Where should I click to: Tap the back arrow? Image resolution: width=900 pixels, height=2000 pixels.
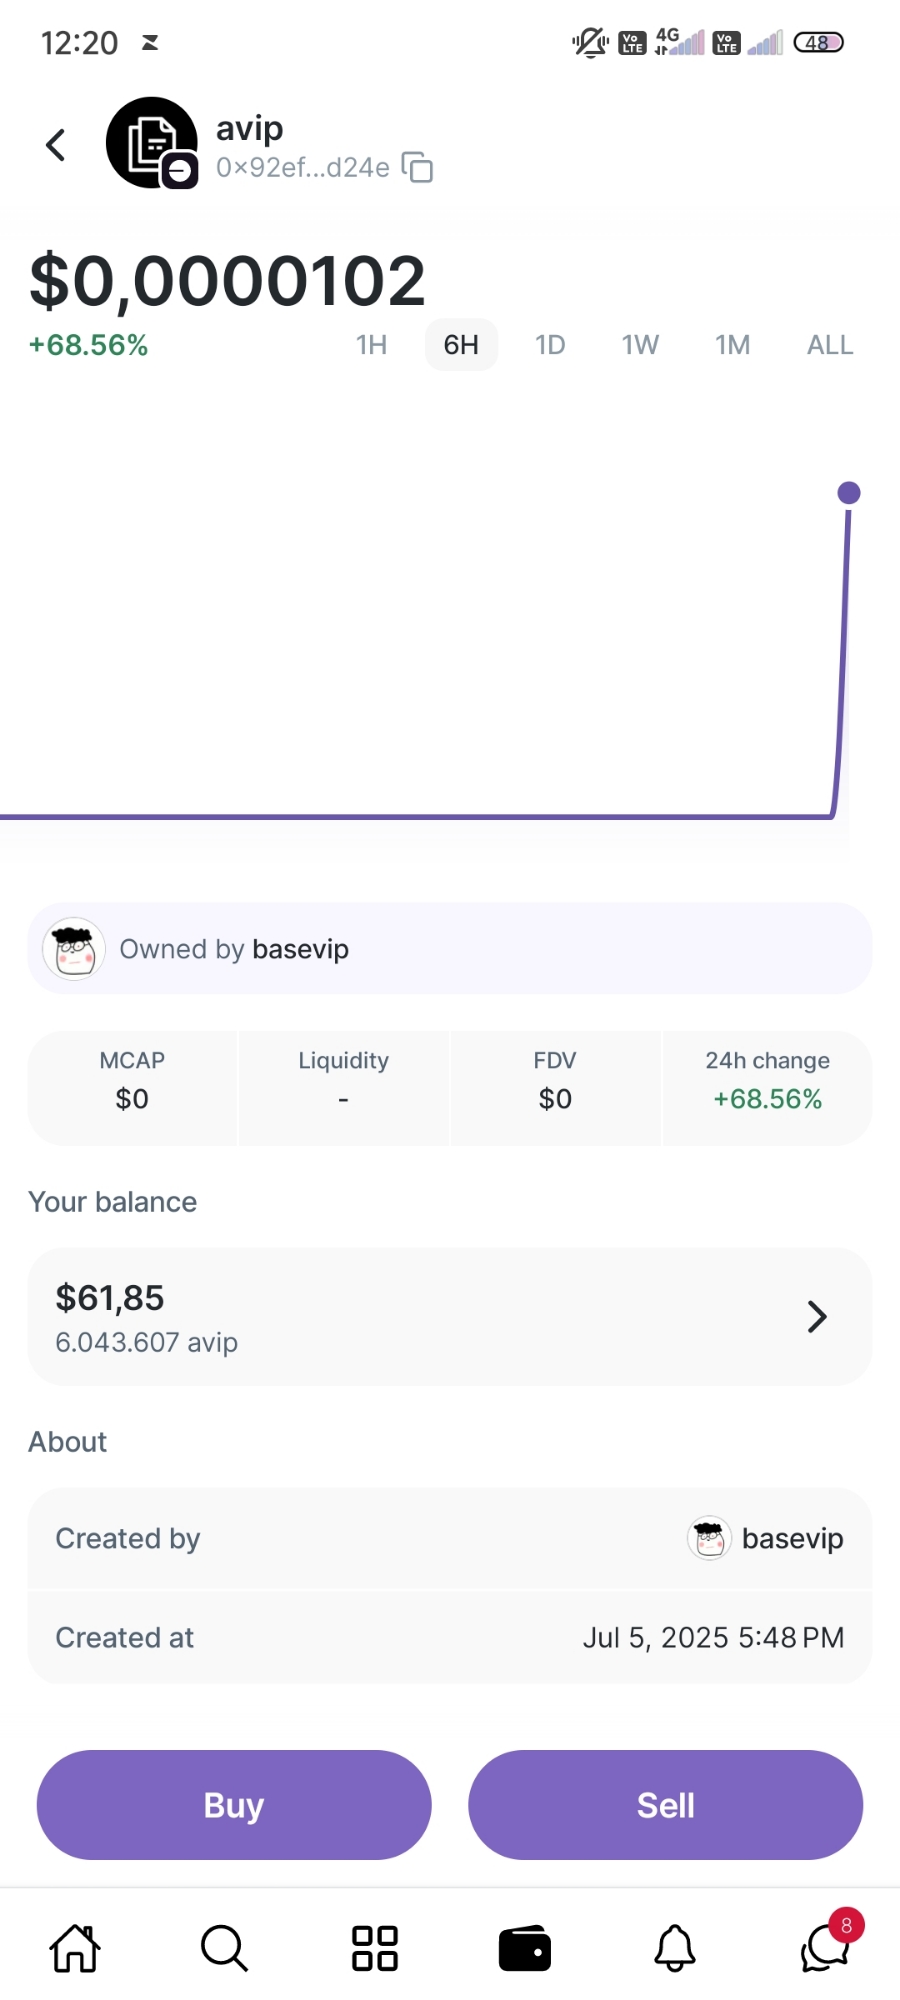coord(56,145)
